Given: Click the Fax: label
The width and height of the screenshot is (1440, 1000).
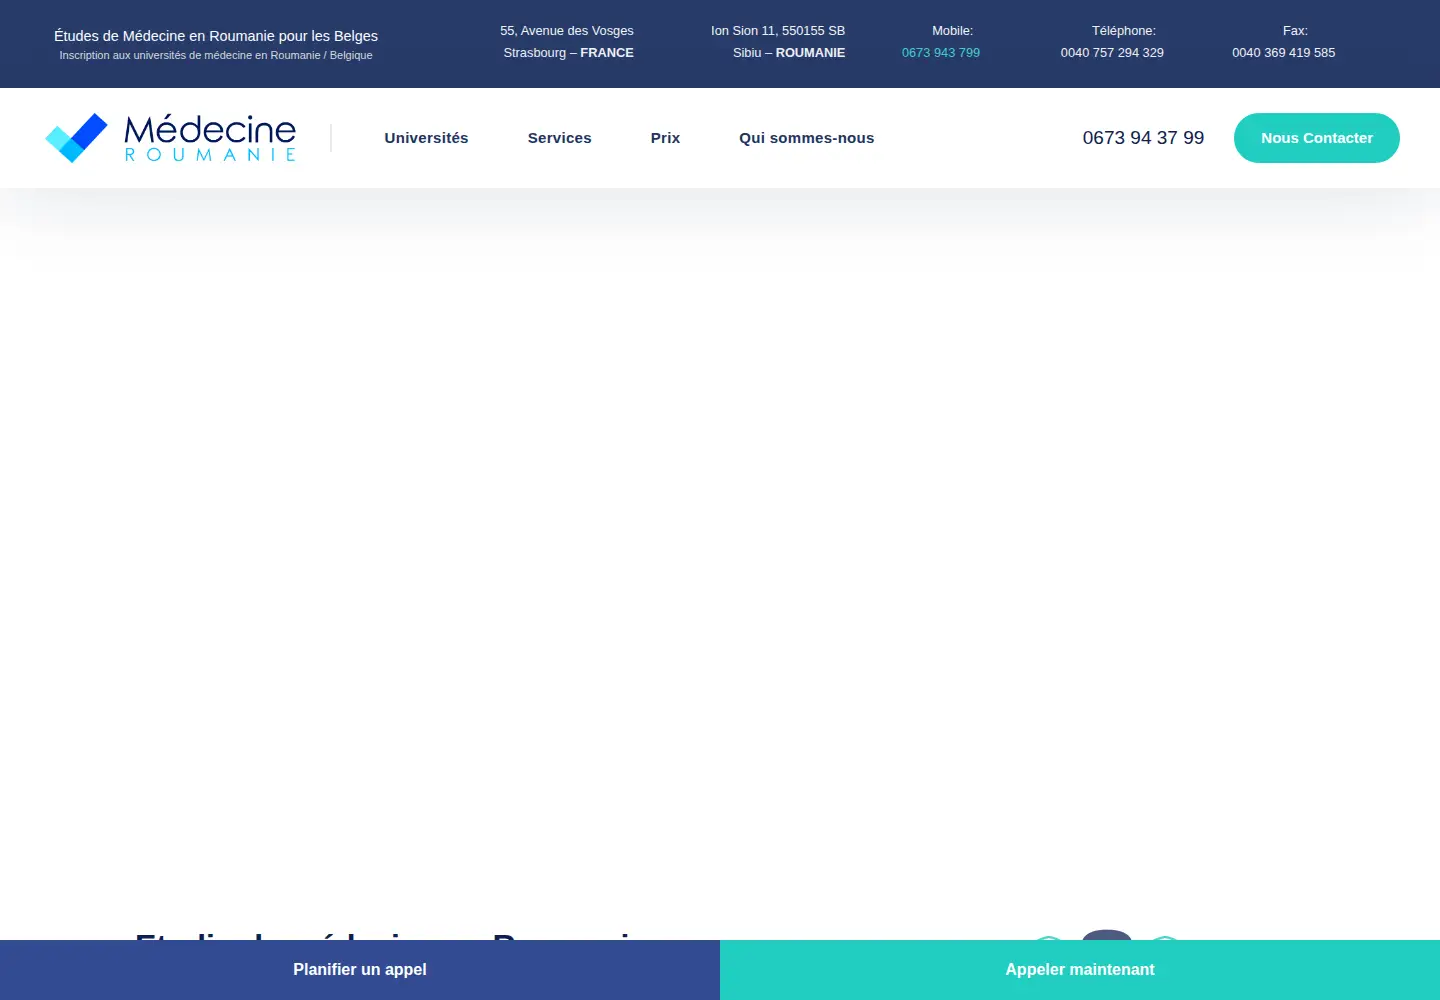Looking at the screenshot, I should pyautogui.click(x=1295, y=31).
